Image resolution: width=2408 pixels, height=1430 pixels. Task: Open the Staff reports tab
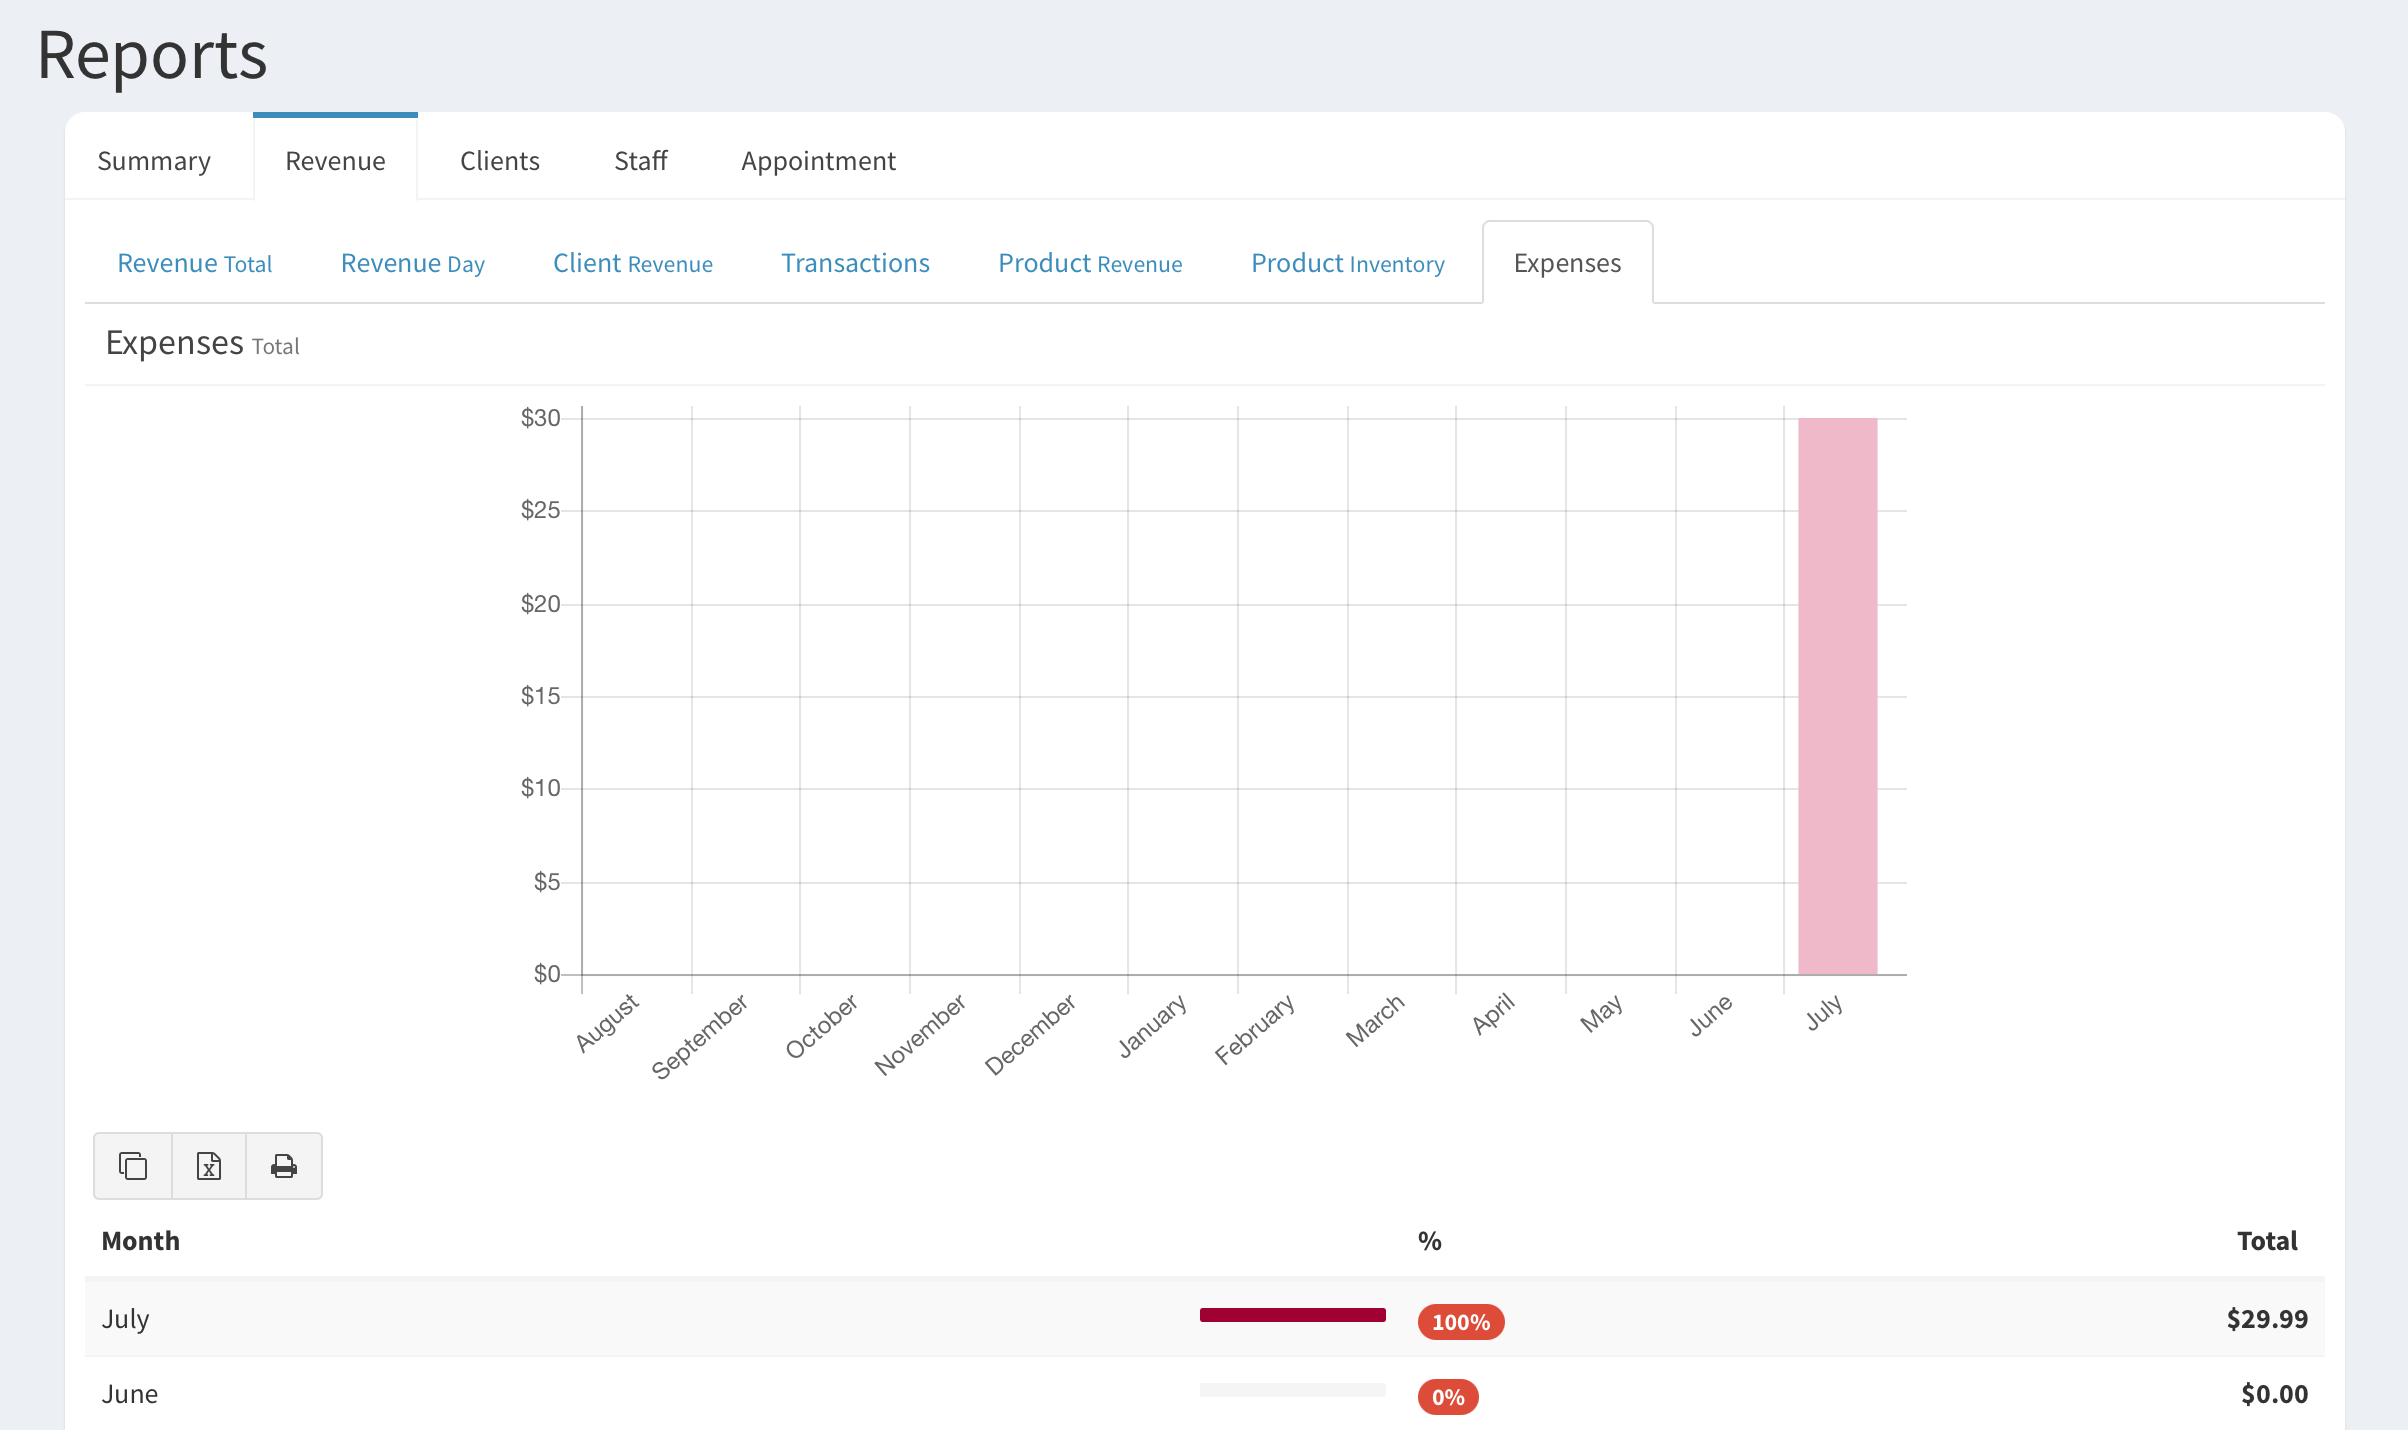pyautogui.click(x=640, y=161)
